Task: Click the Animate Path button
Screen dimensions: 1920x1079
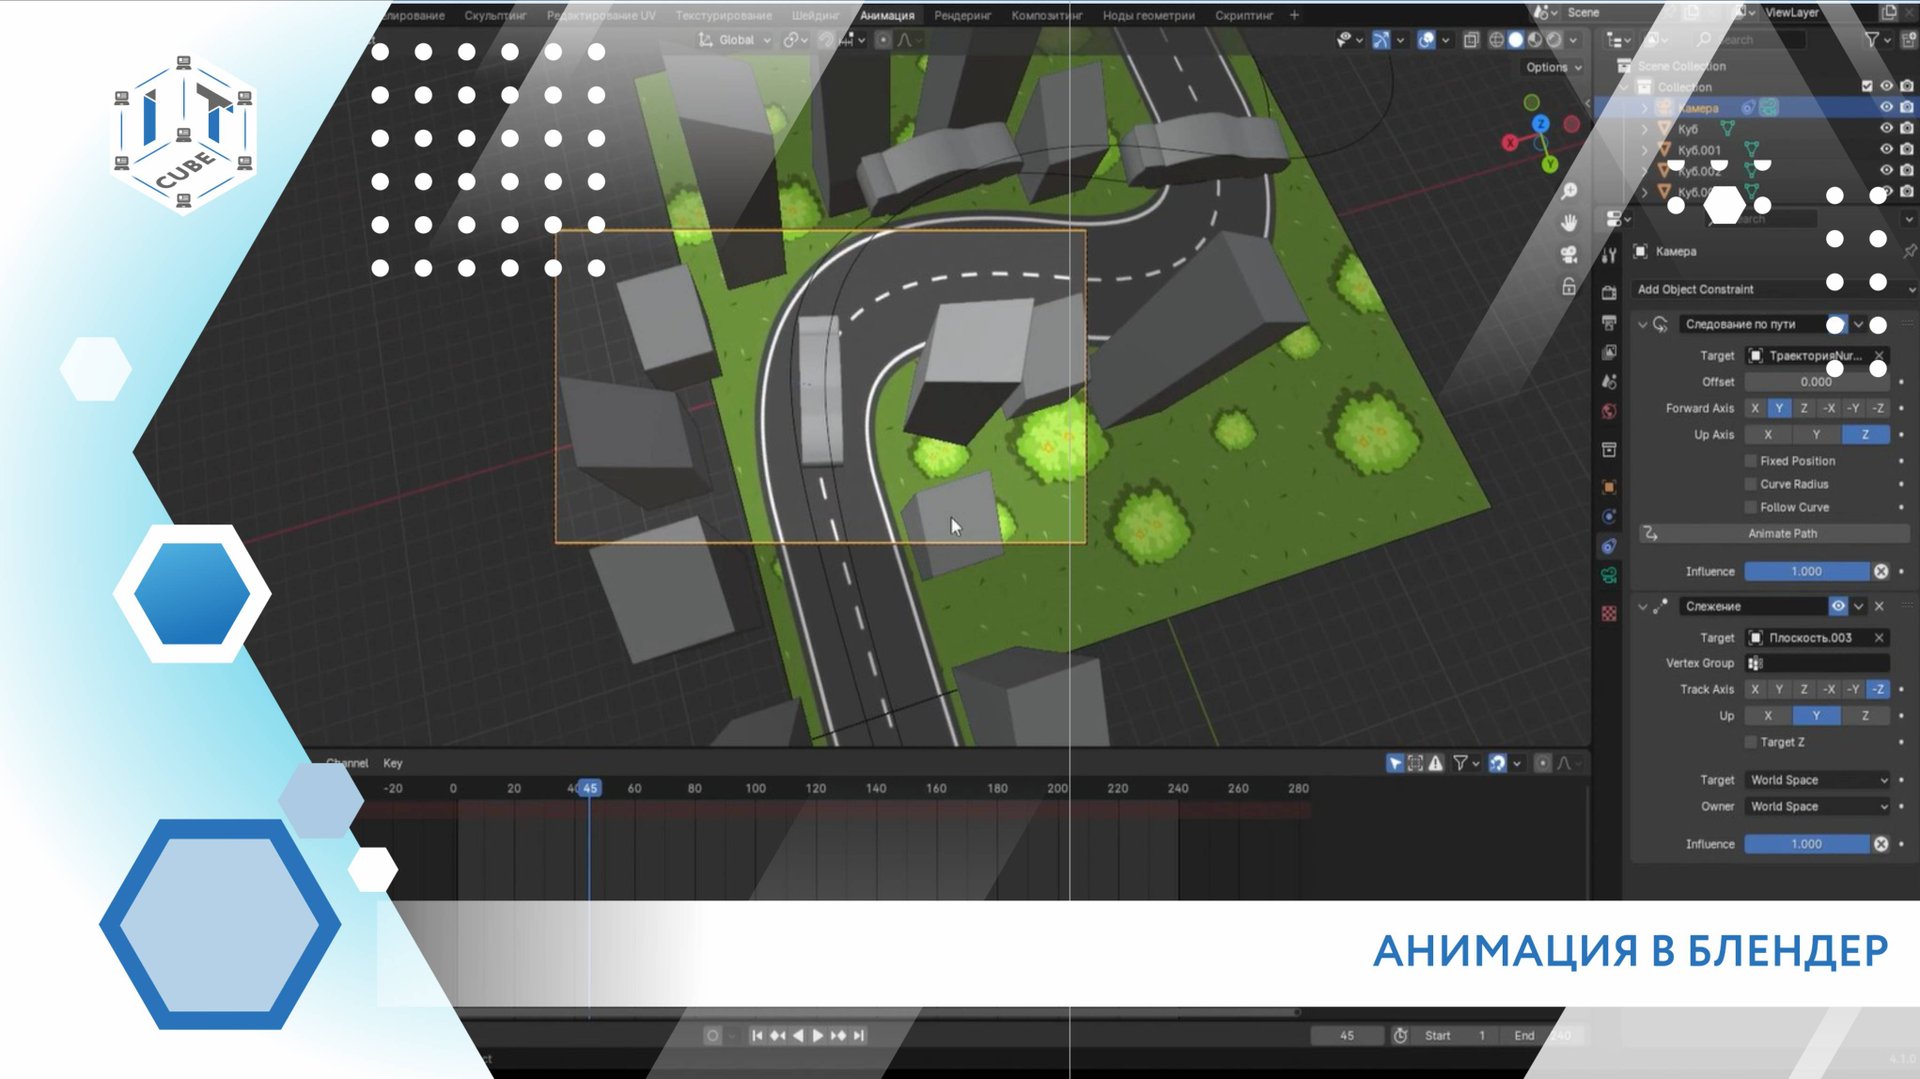Action: pyautogui.click(x=1782, y=534)
